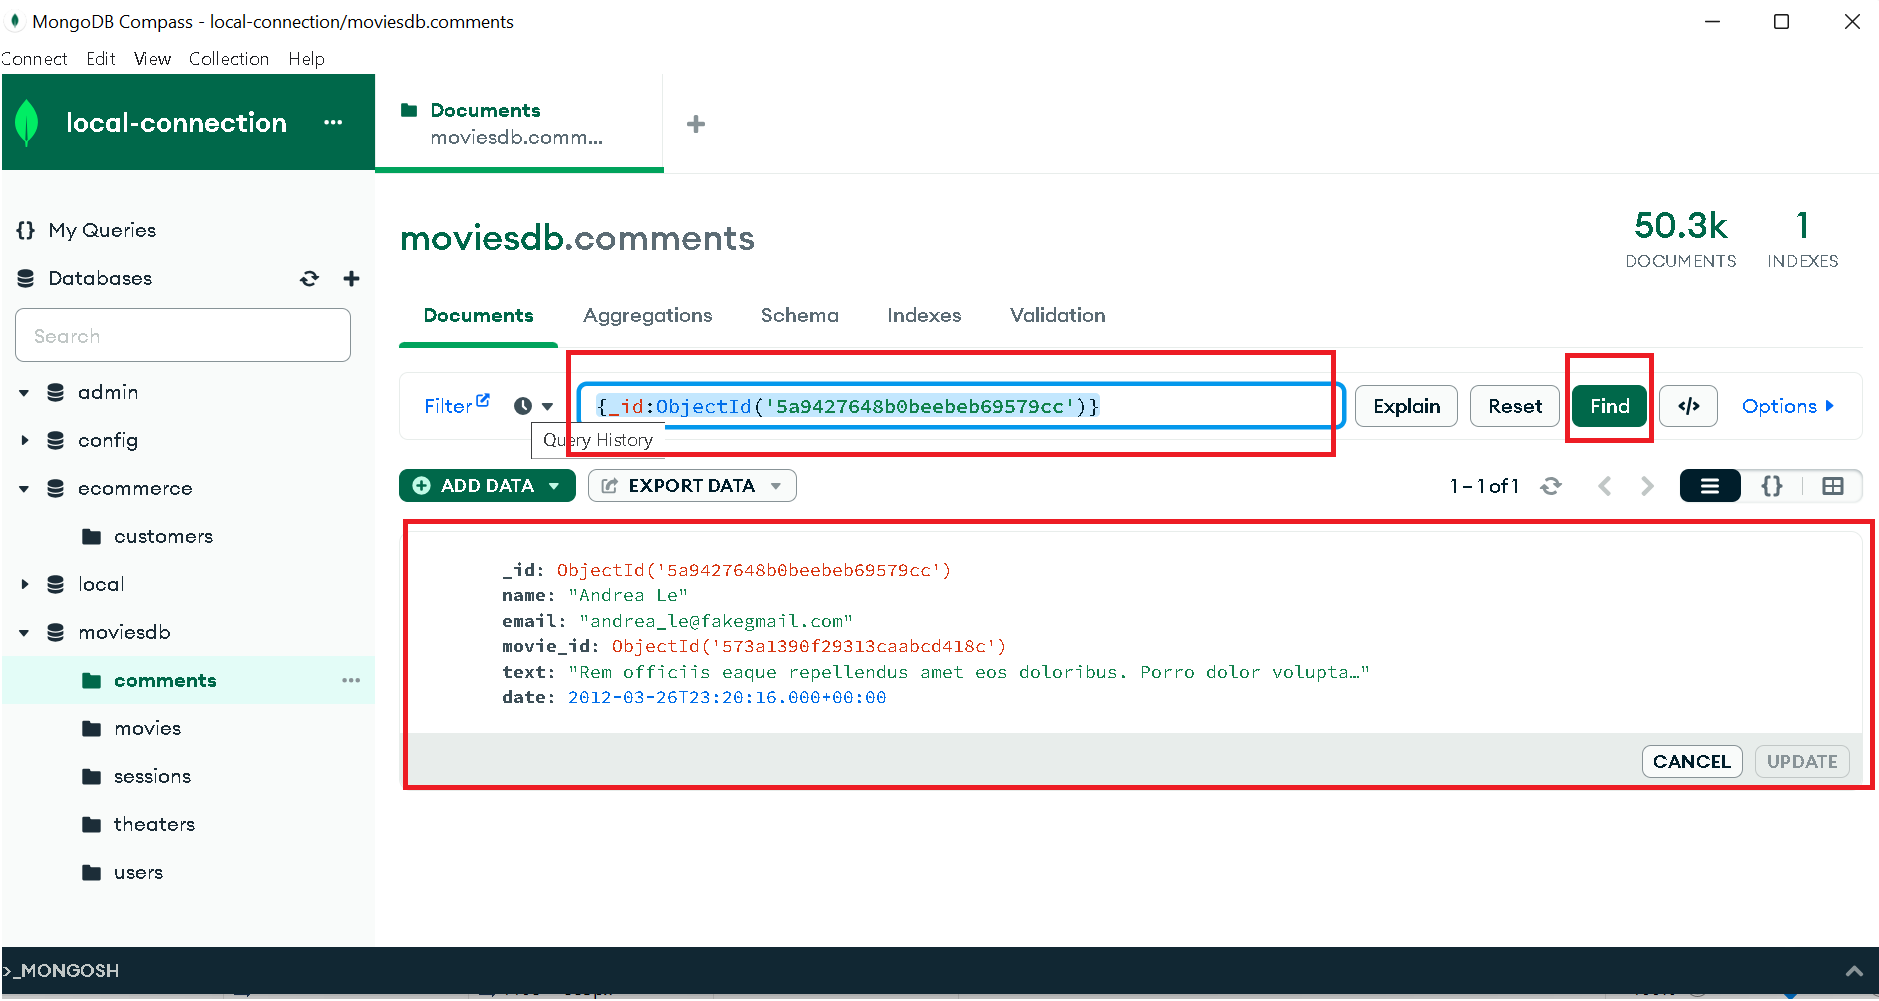Switch to JSON view of documents
The height and width of the screenshot is (1001, 1879).
pos(1771,486)
